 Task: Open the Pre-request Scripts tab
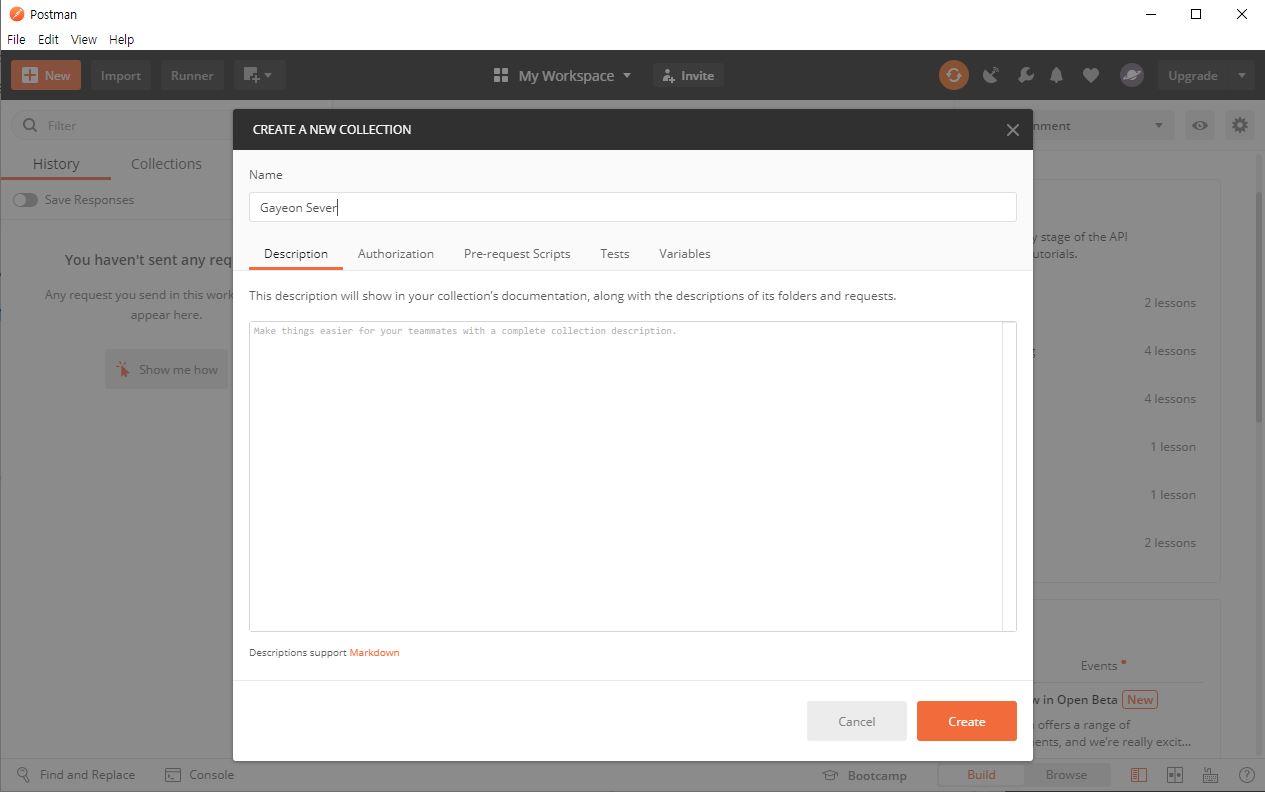517,254
